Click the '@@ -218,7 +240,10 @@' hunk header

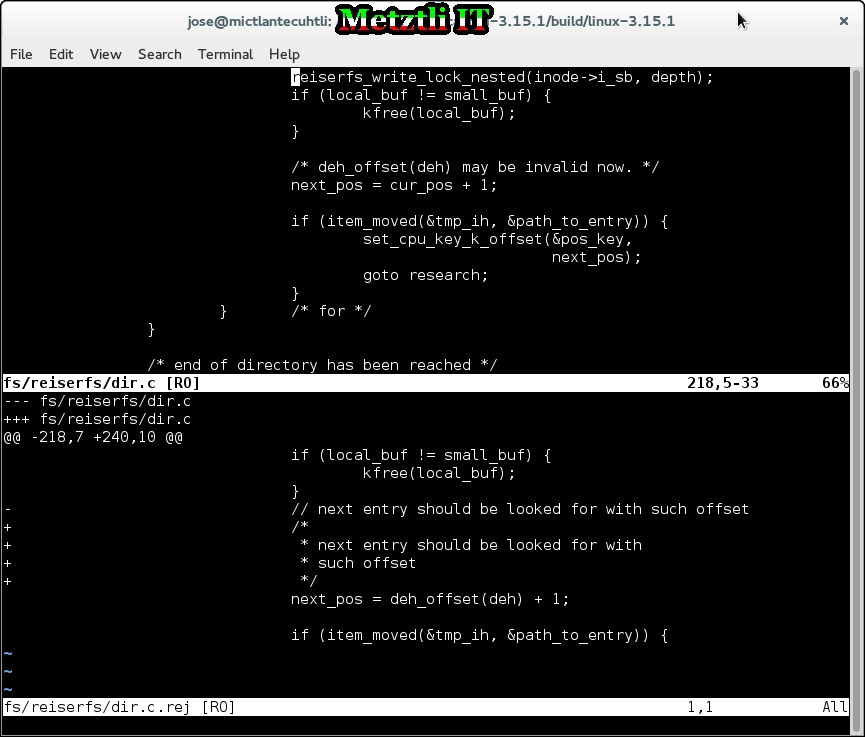click(93, 437)
